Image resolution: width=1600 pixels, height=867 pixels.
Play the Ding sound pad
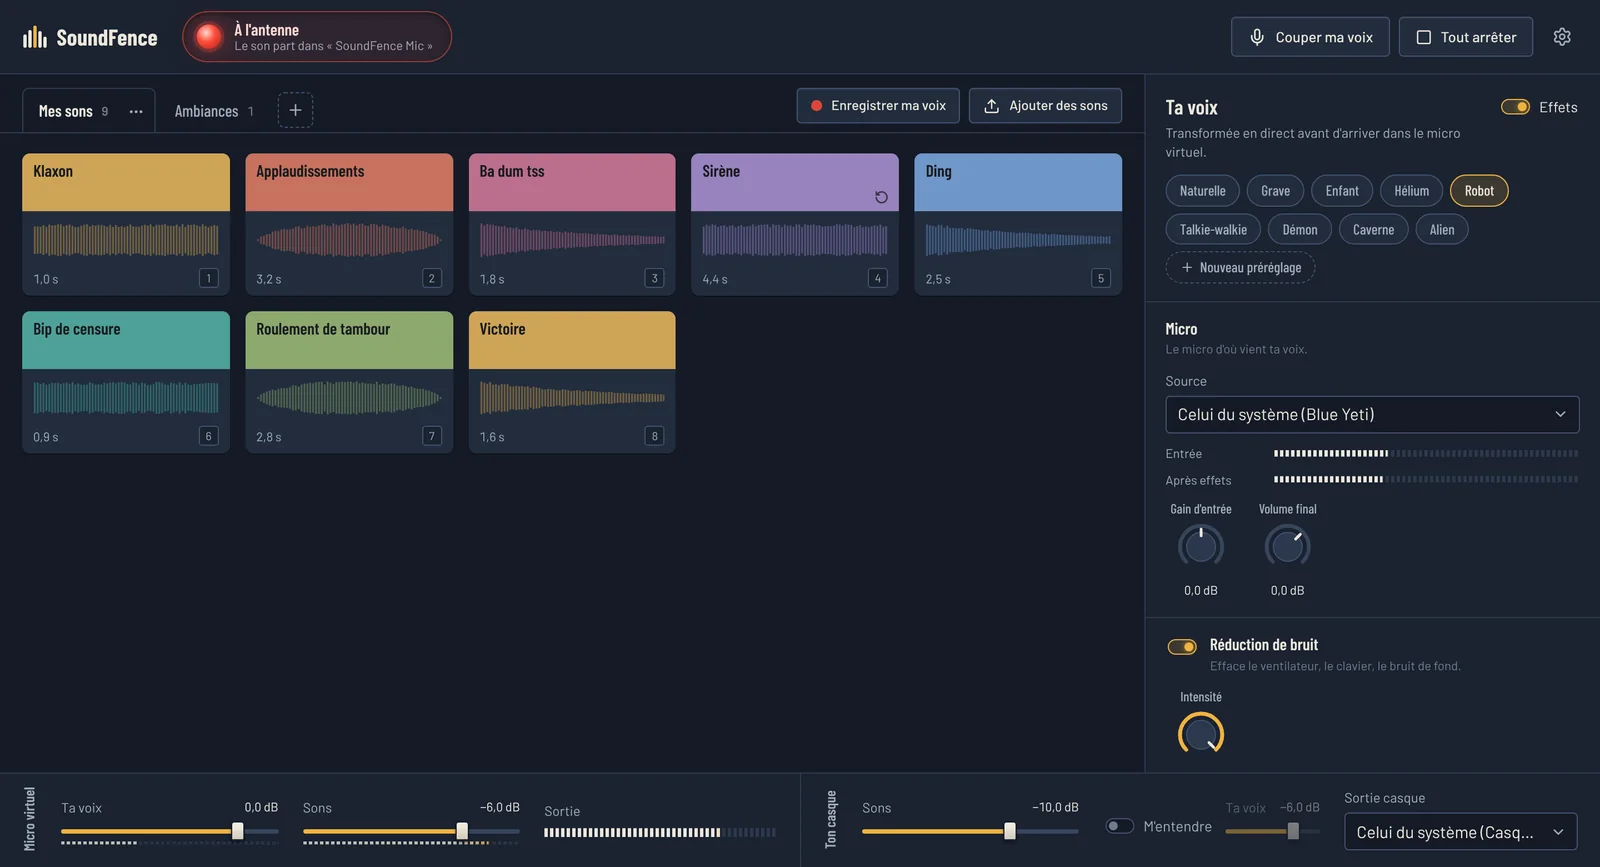point(1018,224)
